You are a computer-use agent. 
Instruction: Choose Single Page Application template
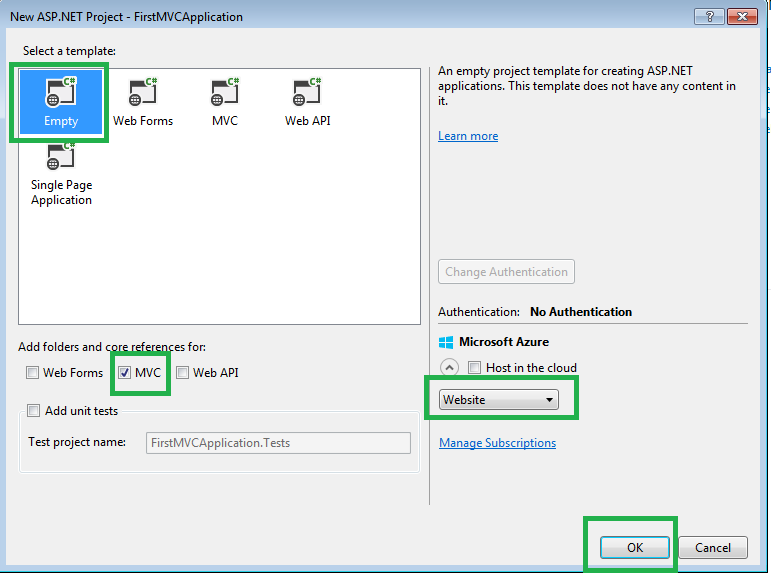coord(61,175)
